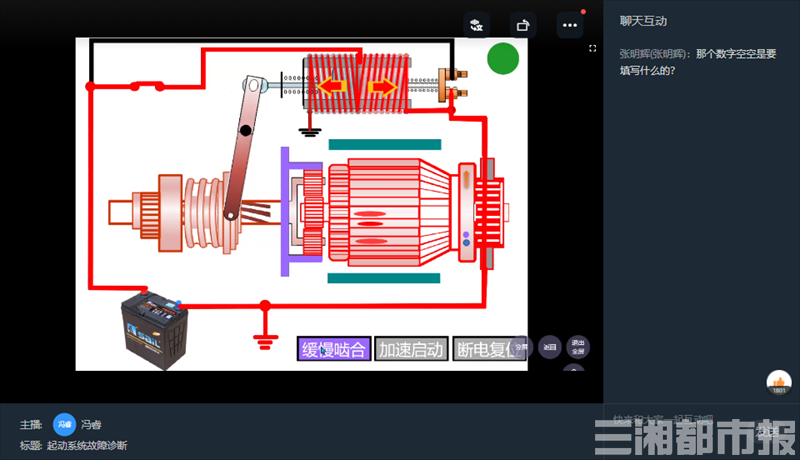Viewport: 800px width, 460px height.
Task: Click the small fullscreen corner icon
Action: click(592, 48)
